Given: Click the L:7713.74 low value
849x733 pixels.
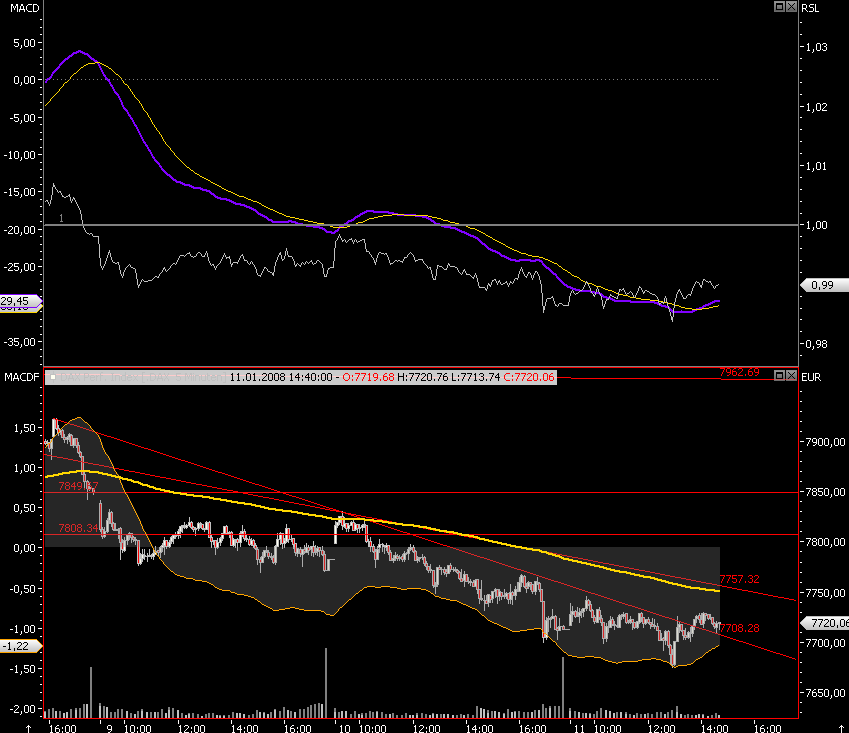Looking at the screenshot, I should (474, 377).
